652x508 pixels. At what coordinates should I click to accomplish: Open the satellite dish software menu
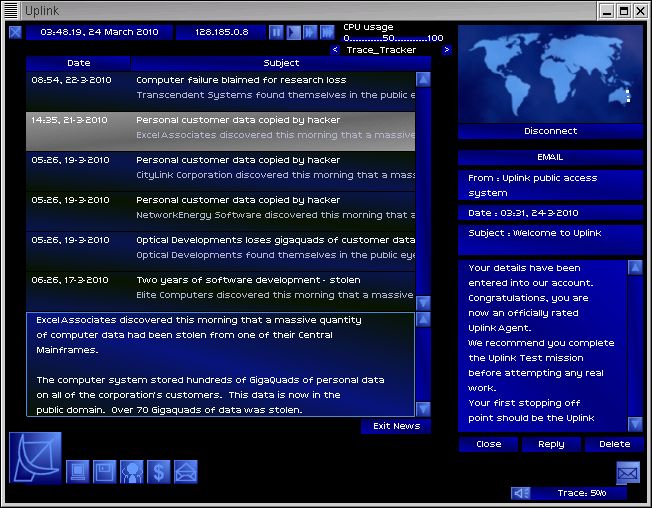(35, 458)
